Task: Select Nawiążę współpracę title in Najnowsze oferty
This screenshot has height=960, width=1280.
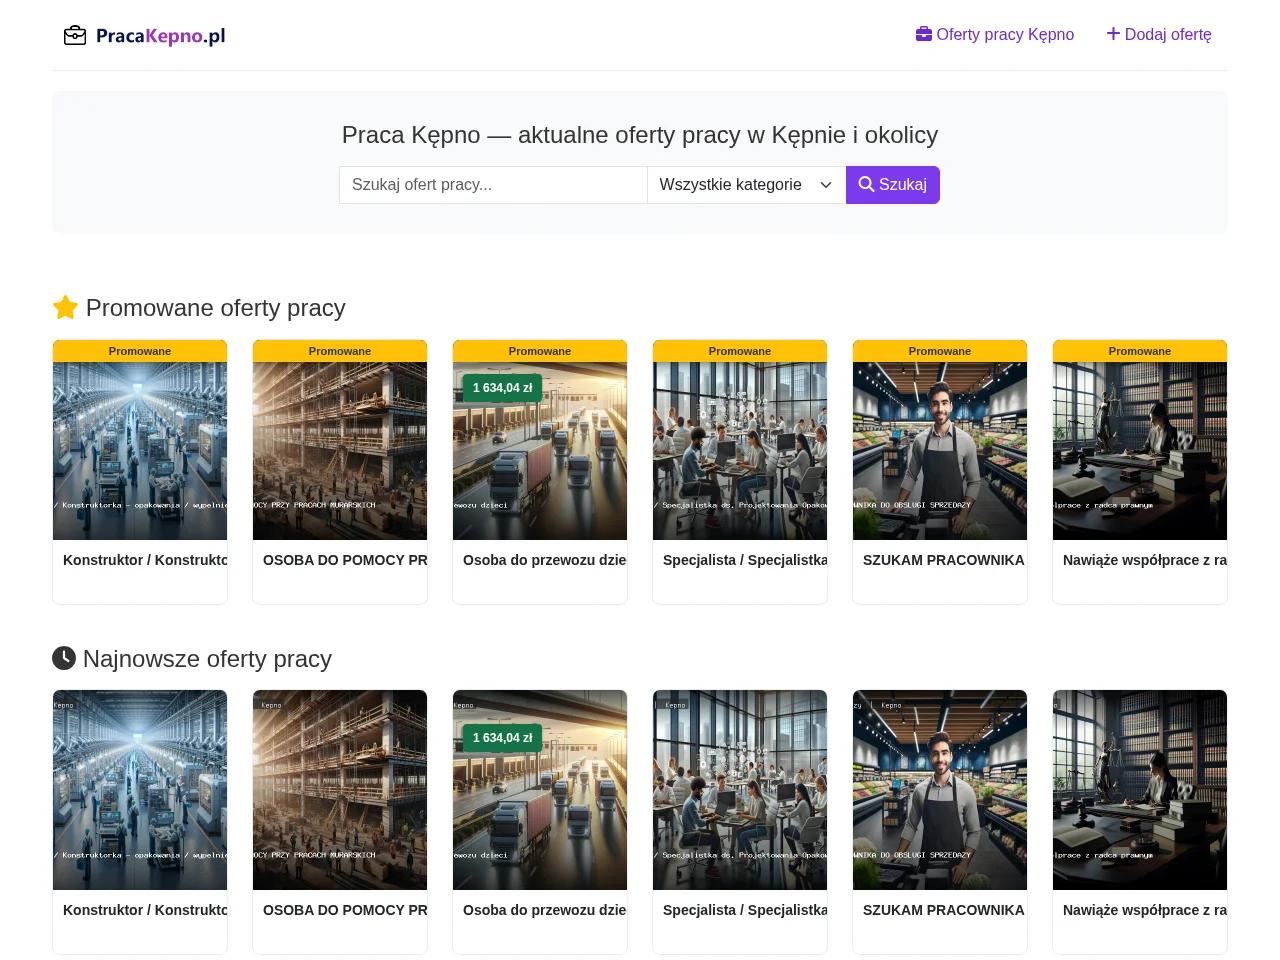Action: [x=1145, y=910]
